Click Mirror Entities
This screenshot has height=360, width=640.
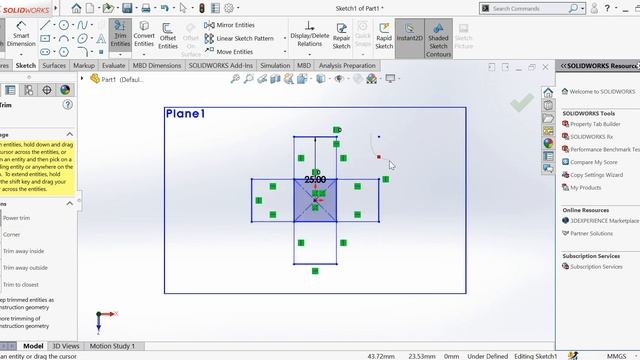tap(229, 25)
